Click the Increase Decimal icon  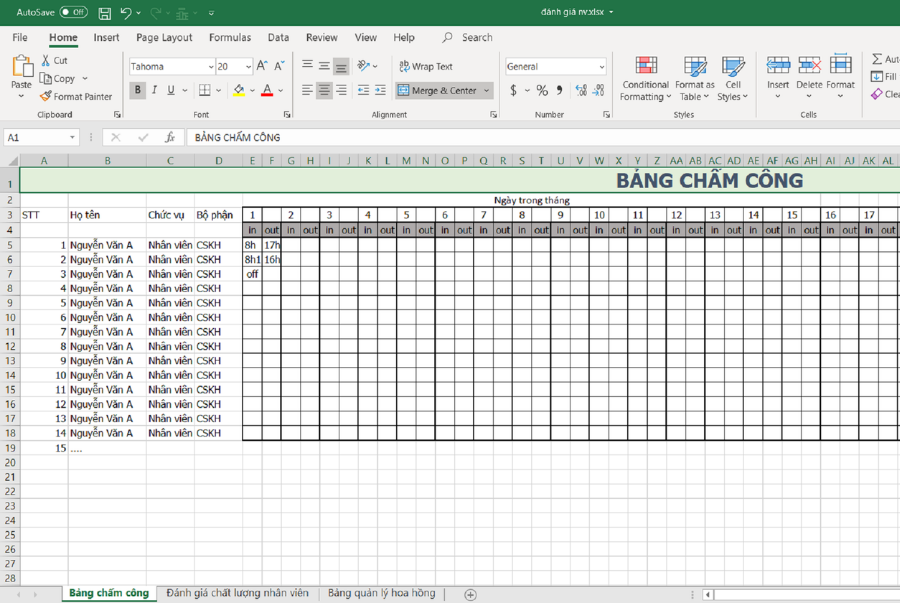[x=581, y=90]
